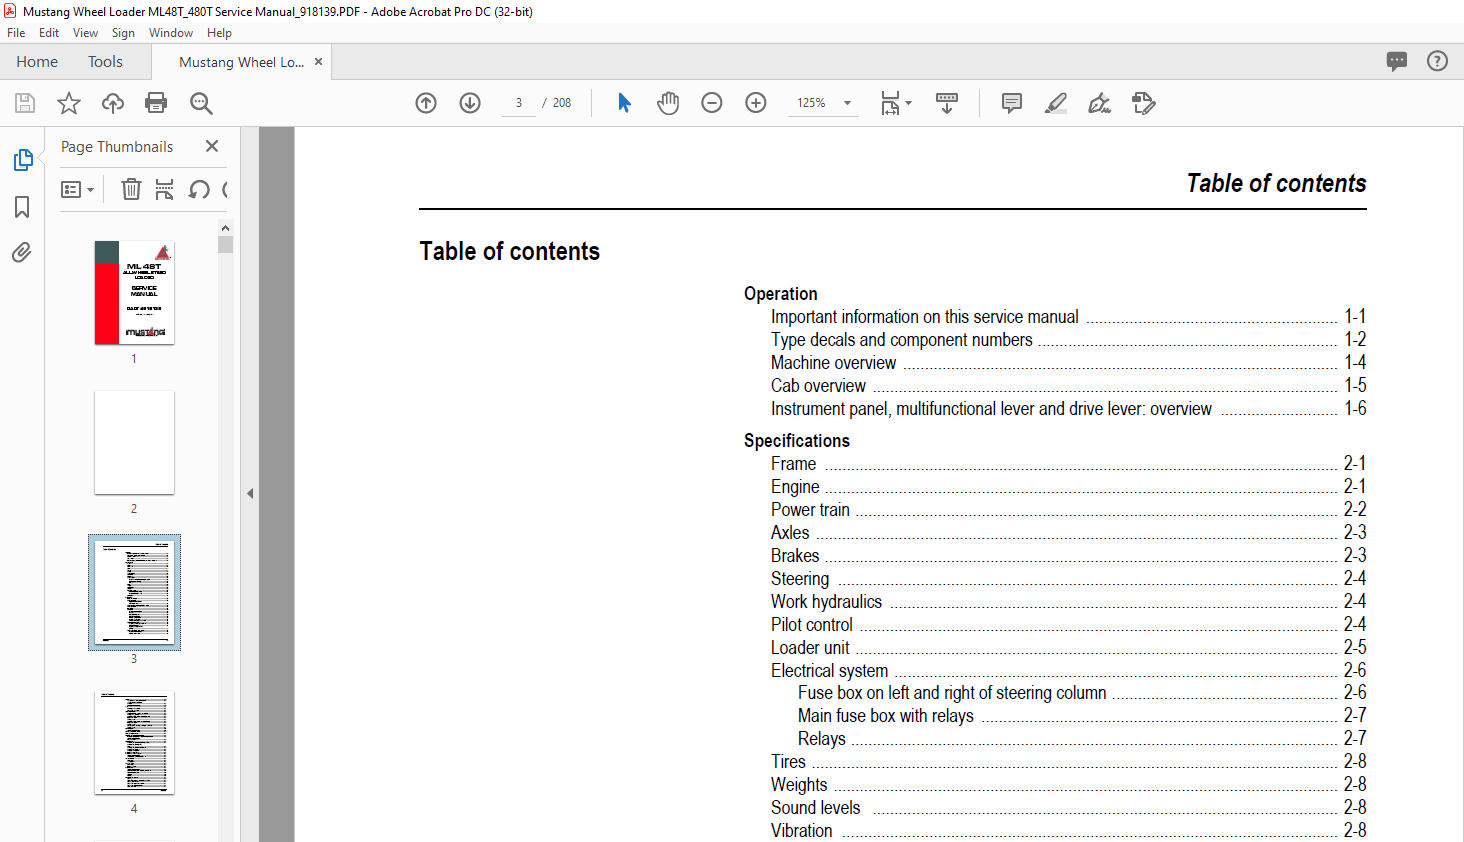Click the page break thumbnails icon

[165, 189]
